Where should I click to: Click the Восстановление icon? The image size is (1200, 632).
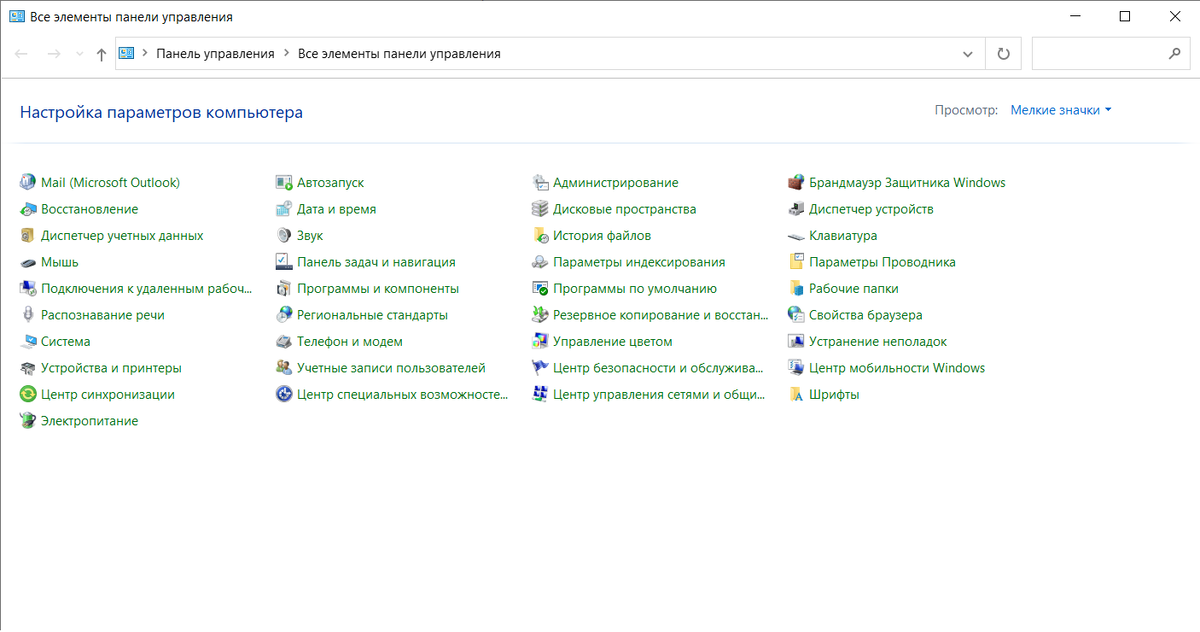coord(27,209)
